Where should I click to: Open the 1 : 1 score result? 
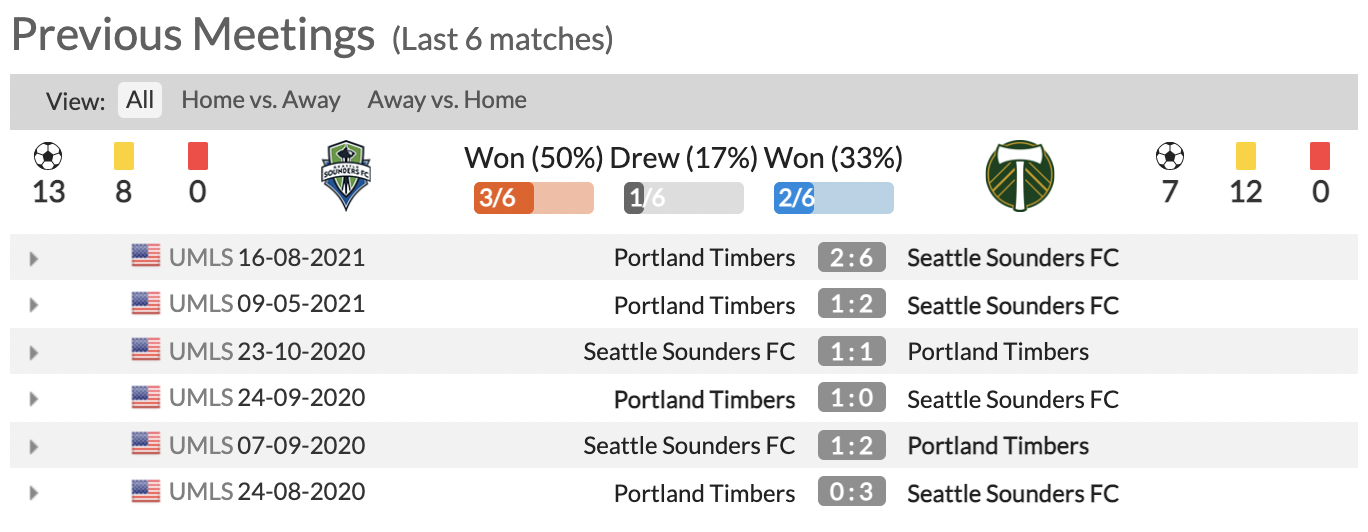[x=852, y=351]
